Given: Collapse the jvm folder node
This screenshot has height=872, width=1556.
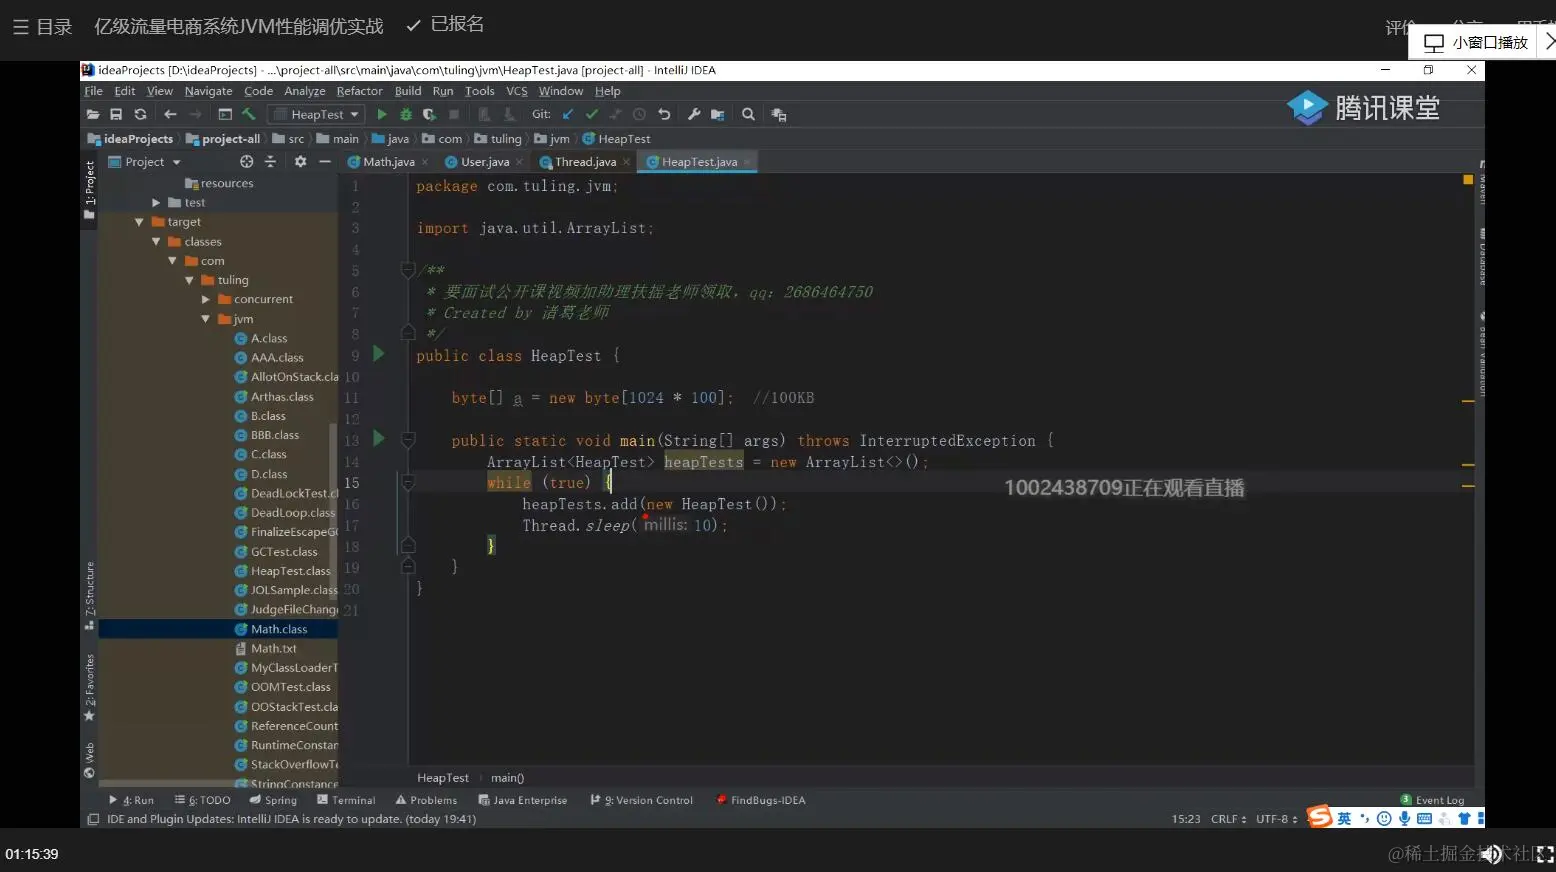Looking at the screenshot, I should pos(205,319).
